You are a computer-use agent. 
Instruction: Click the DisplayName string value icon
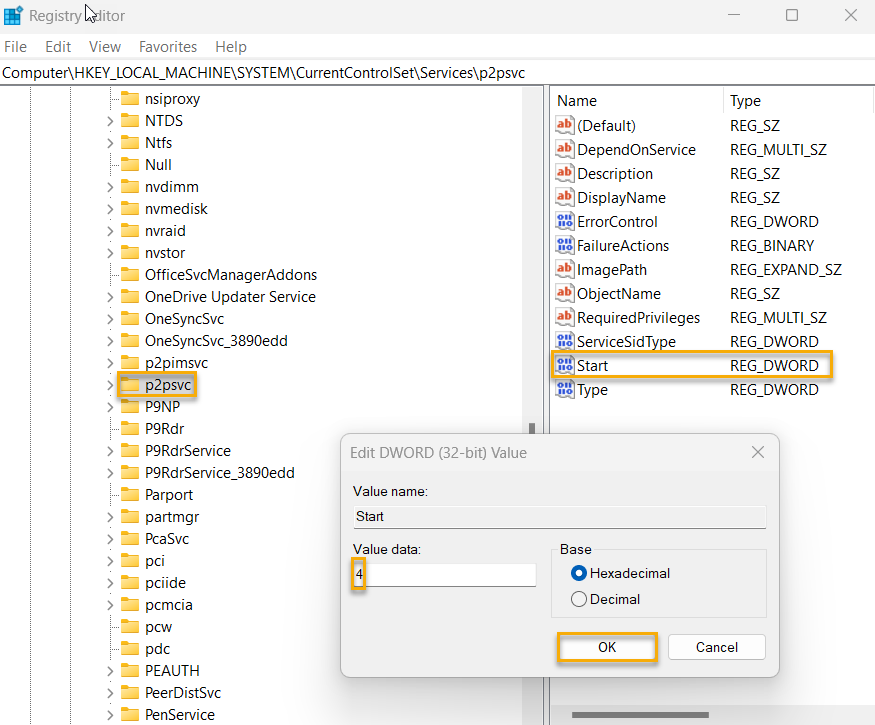tap(566, 197)
